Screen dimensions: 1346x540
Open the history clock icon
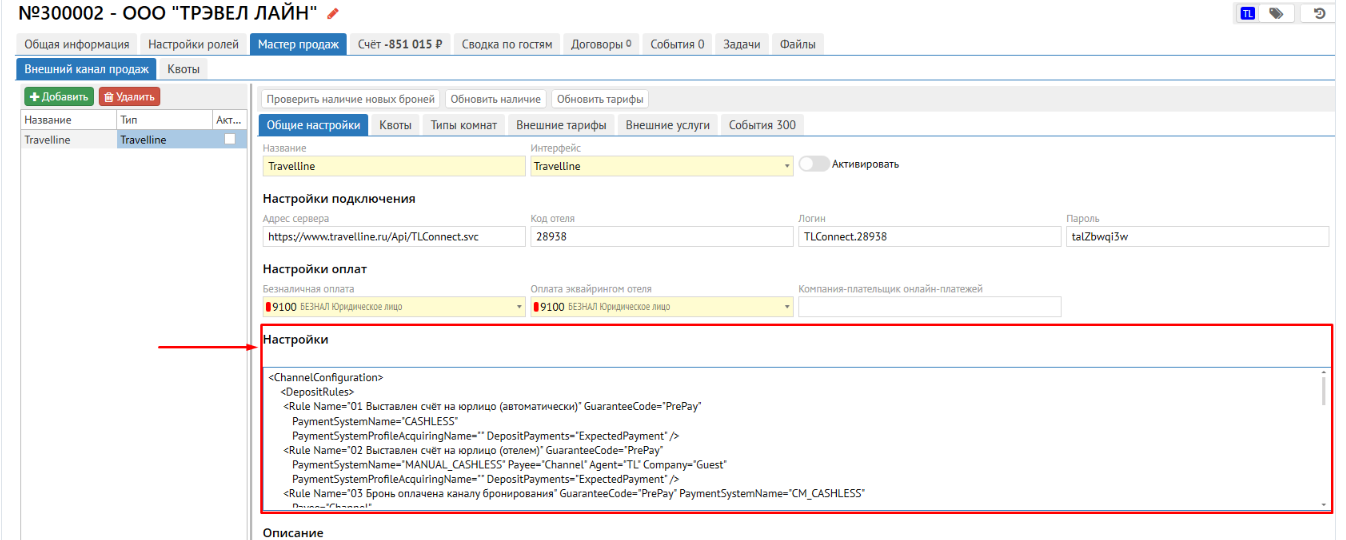pyautogui.click(x=1319, y=13)
